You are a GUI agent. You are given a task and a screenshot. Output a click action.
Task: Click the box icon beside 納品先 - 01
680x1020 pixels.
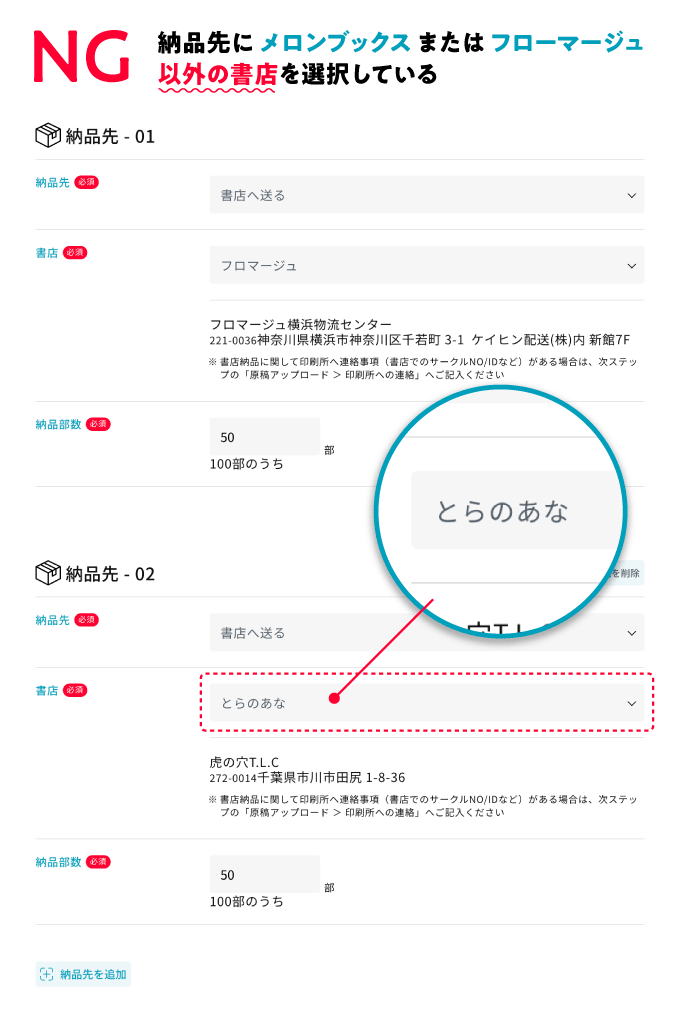48,136
